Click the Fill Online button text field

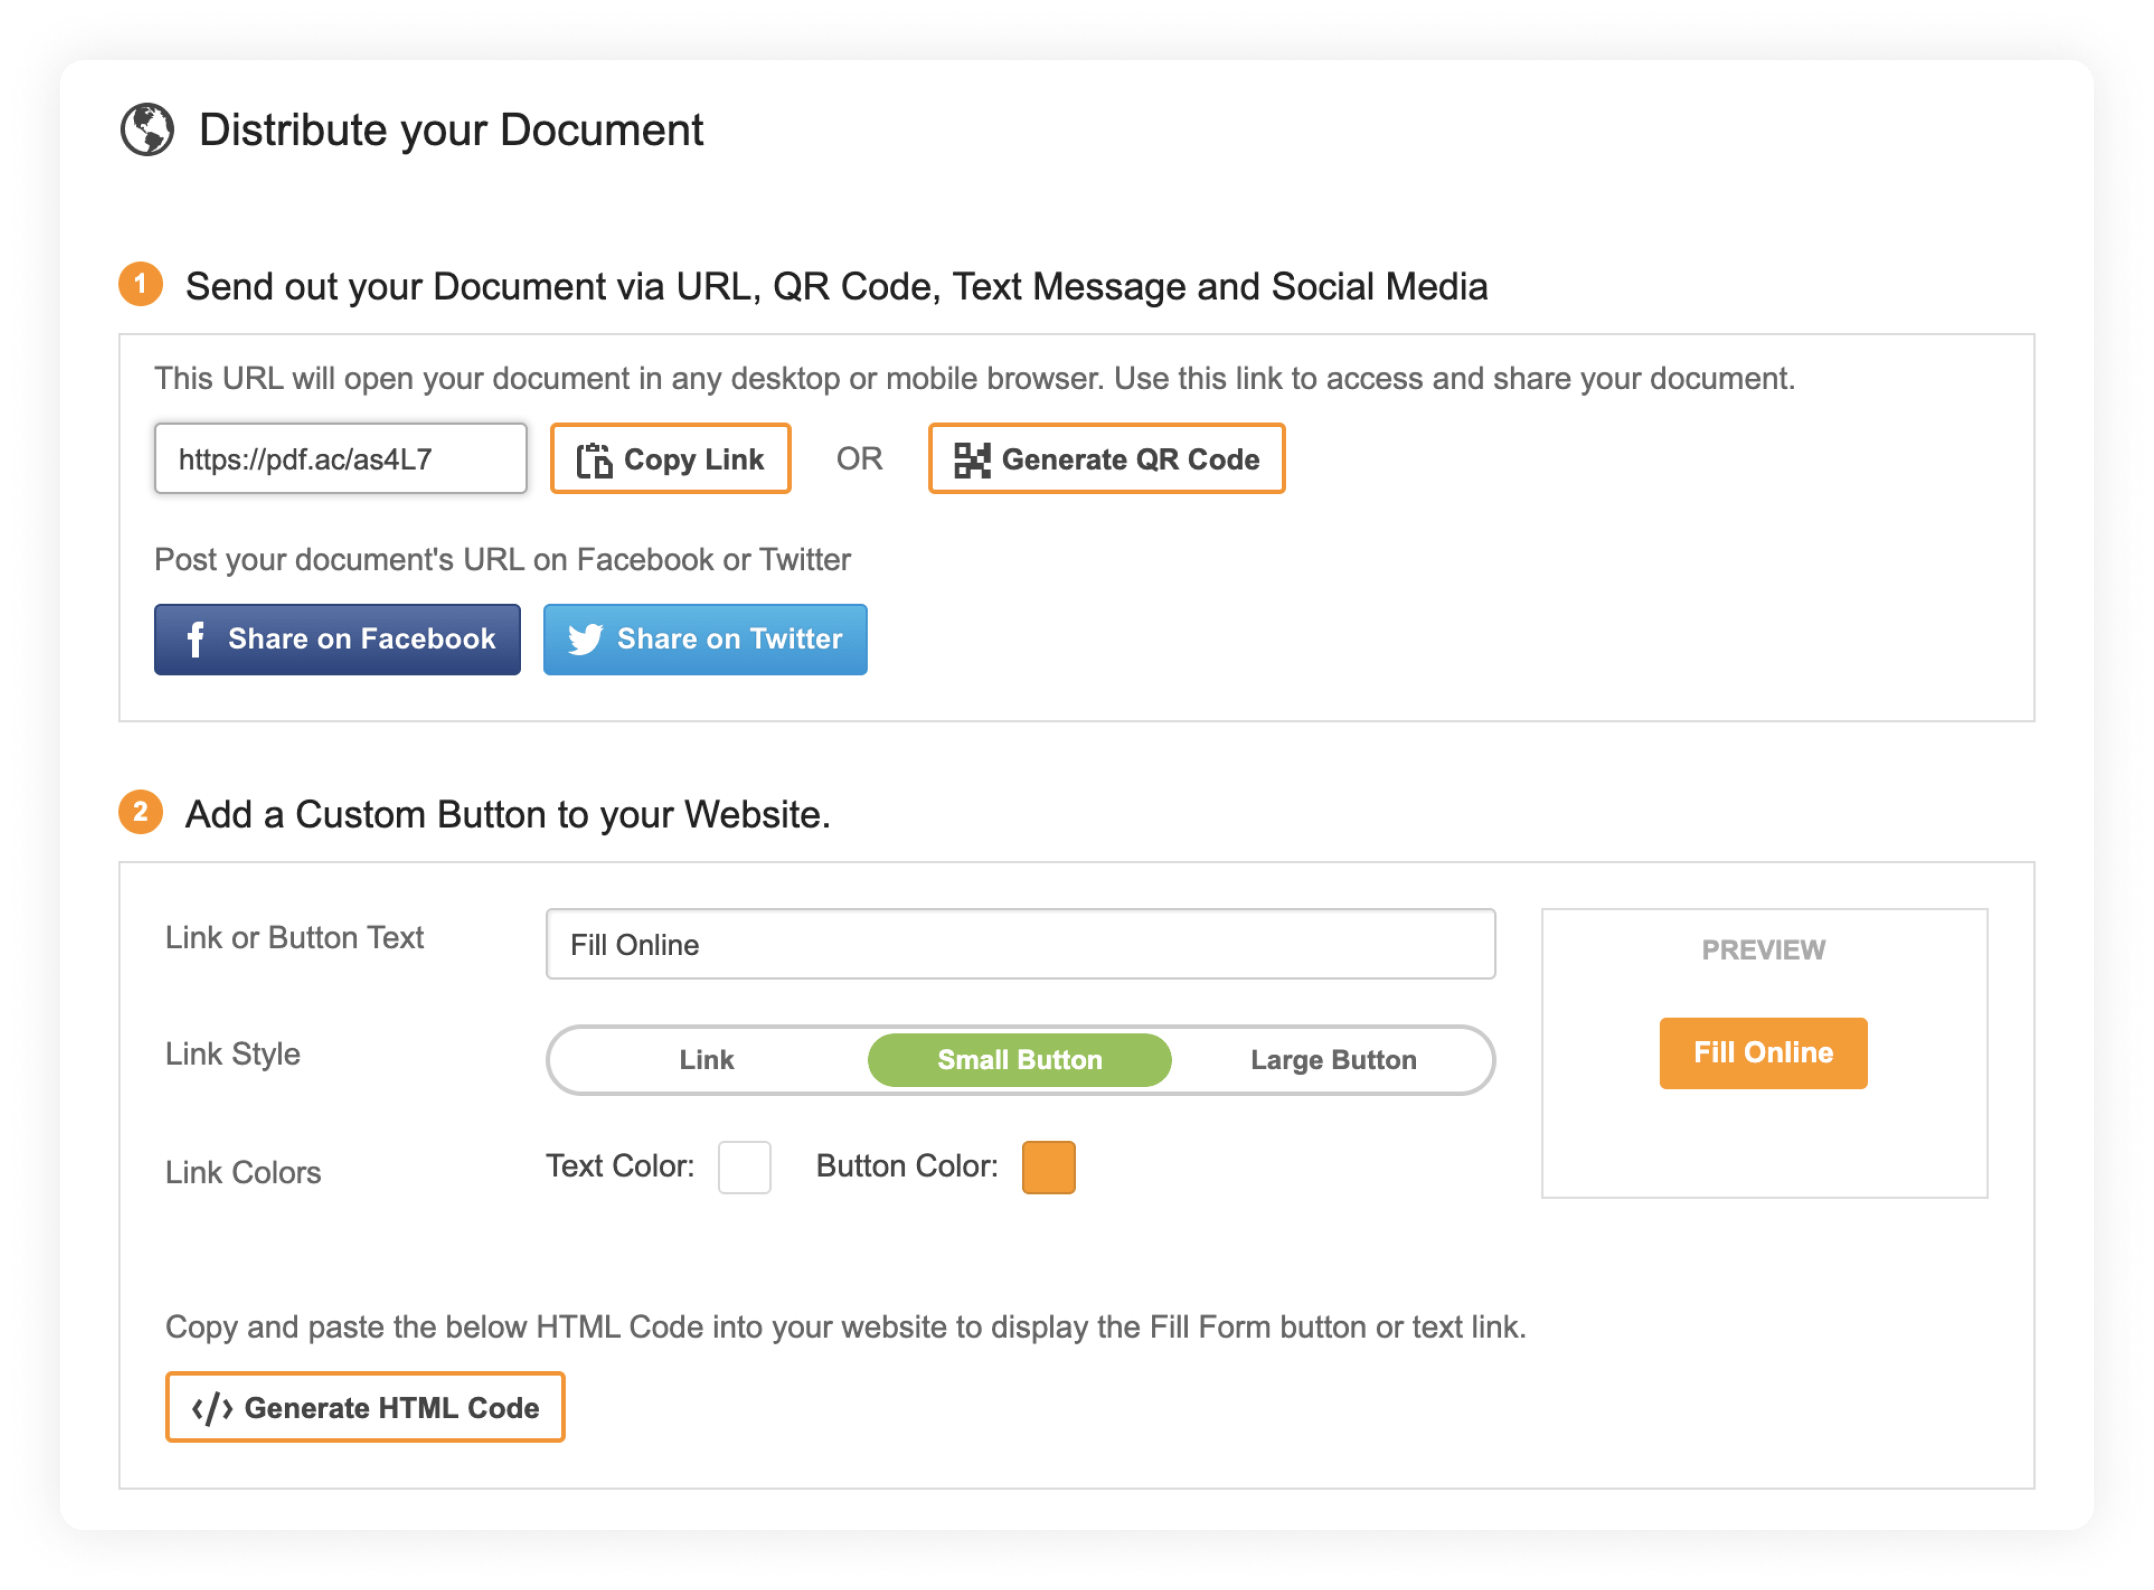coord(1020,943)
